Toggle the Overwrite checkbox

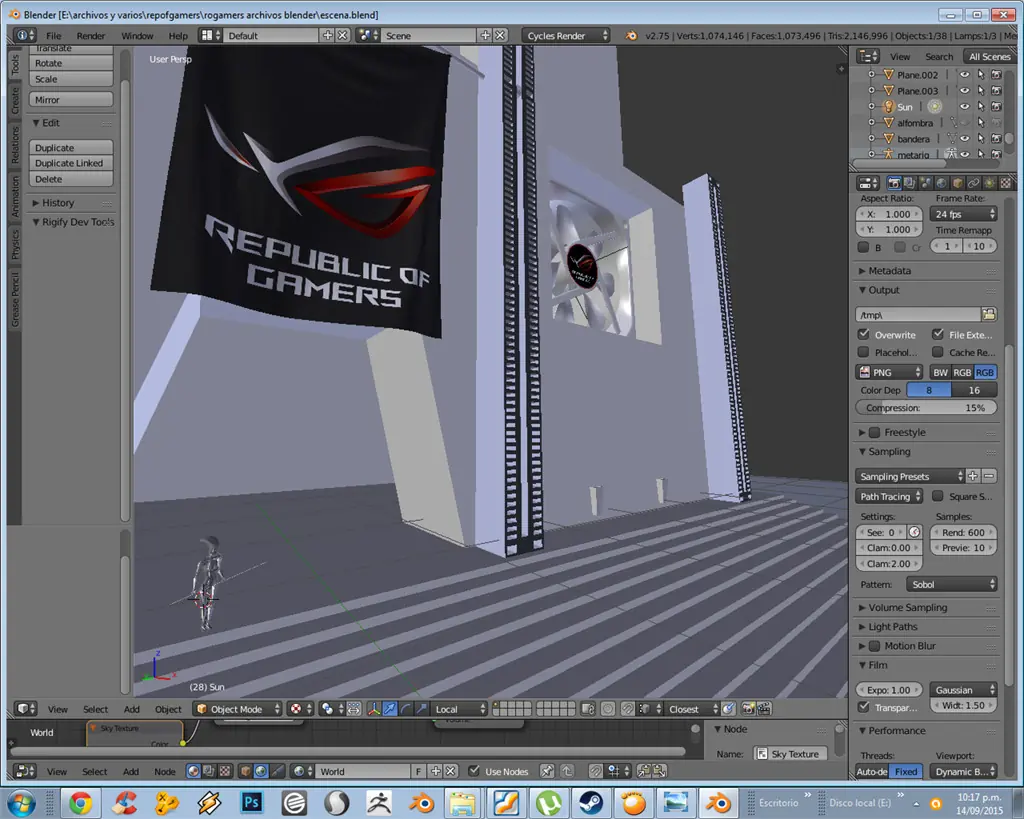coord(863,334)
